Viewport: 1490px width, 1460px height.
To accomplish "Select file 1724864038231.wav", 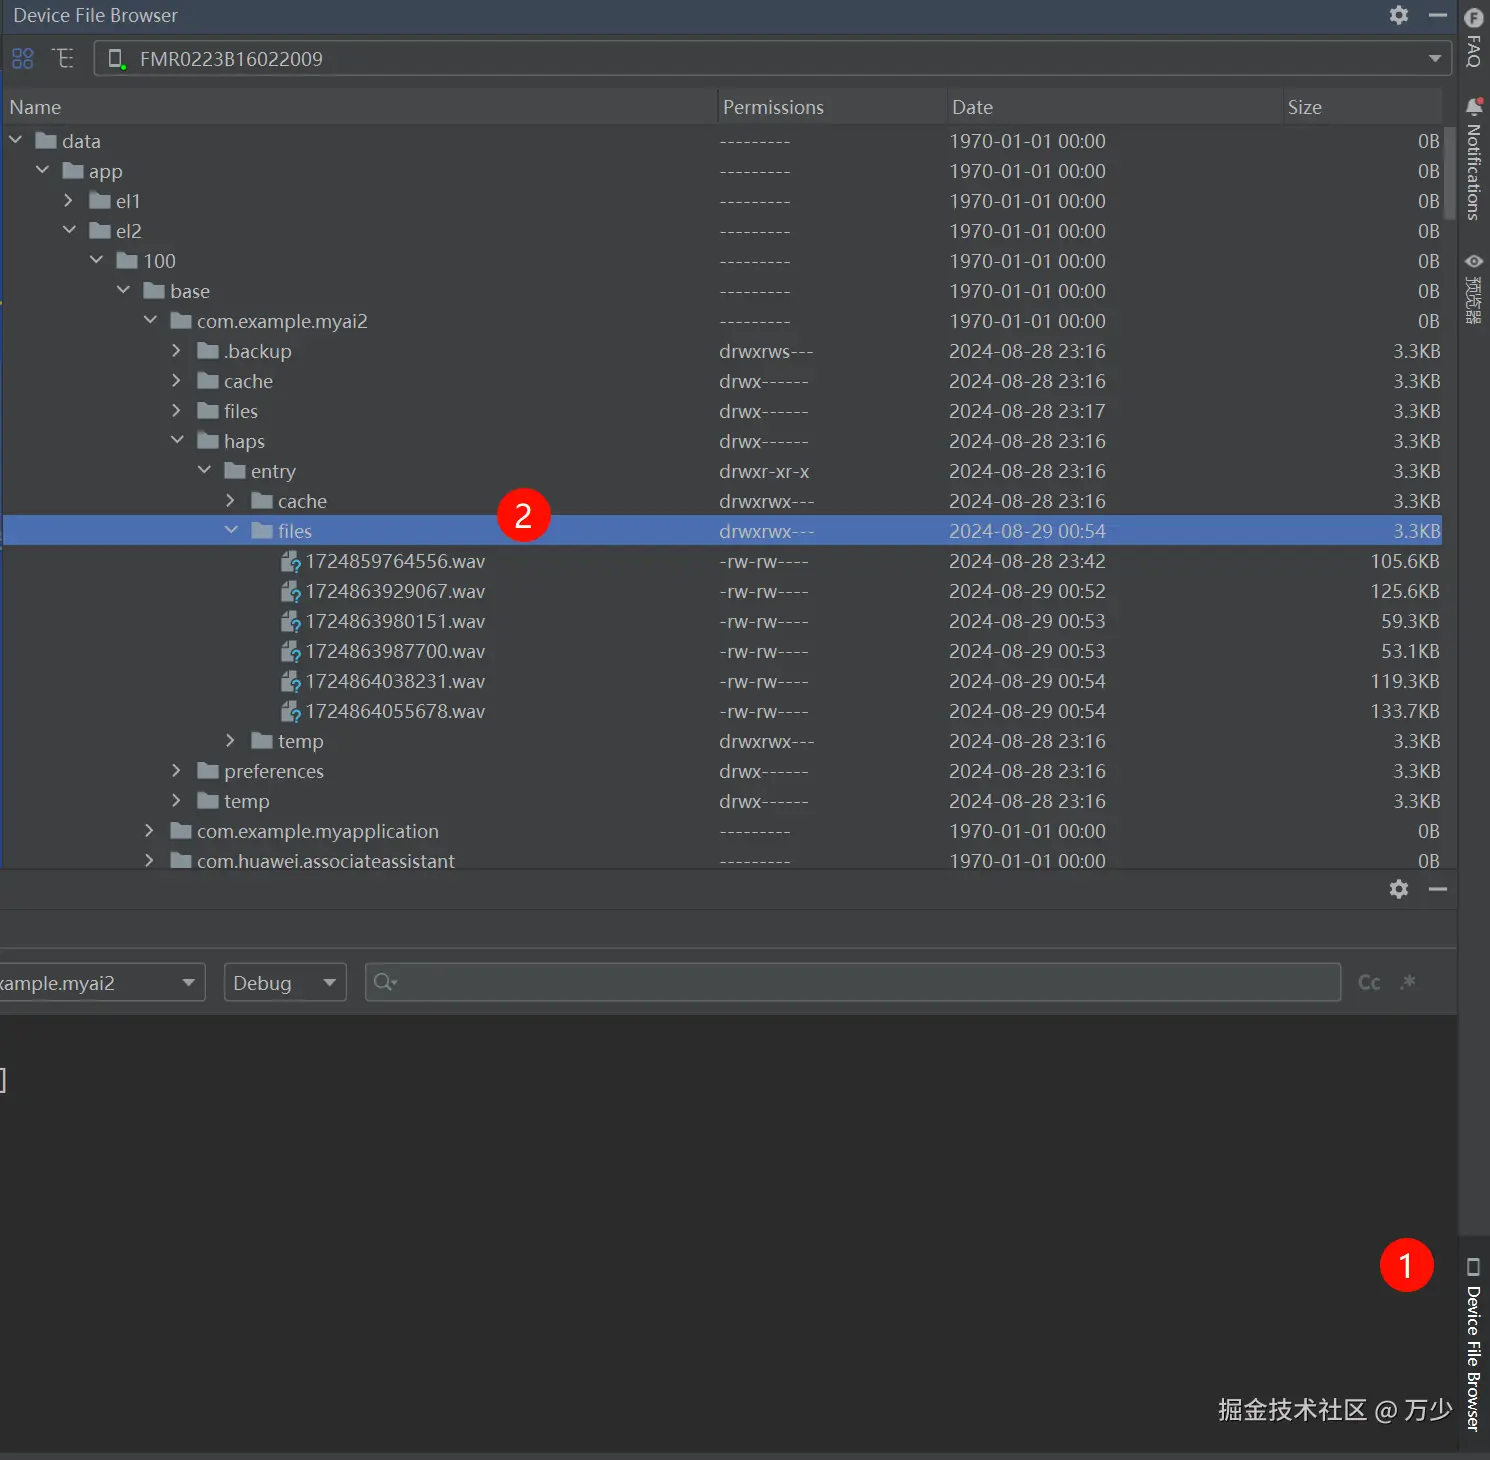I will tap(395, 681).
